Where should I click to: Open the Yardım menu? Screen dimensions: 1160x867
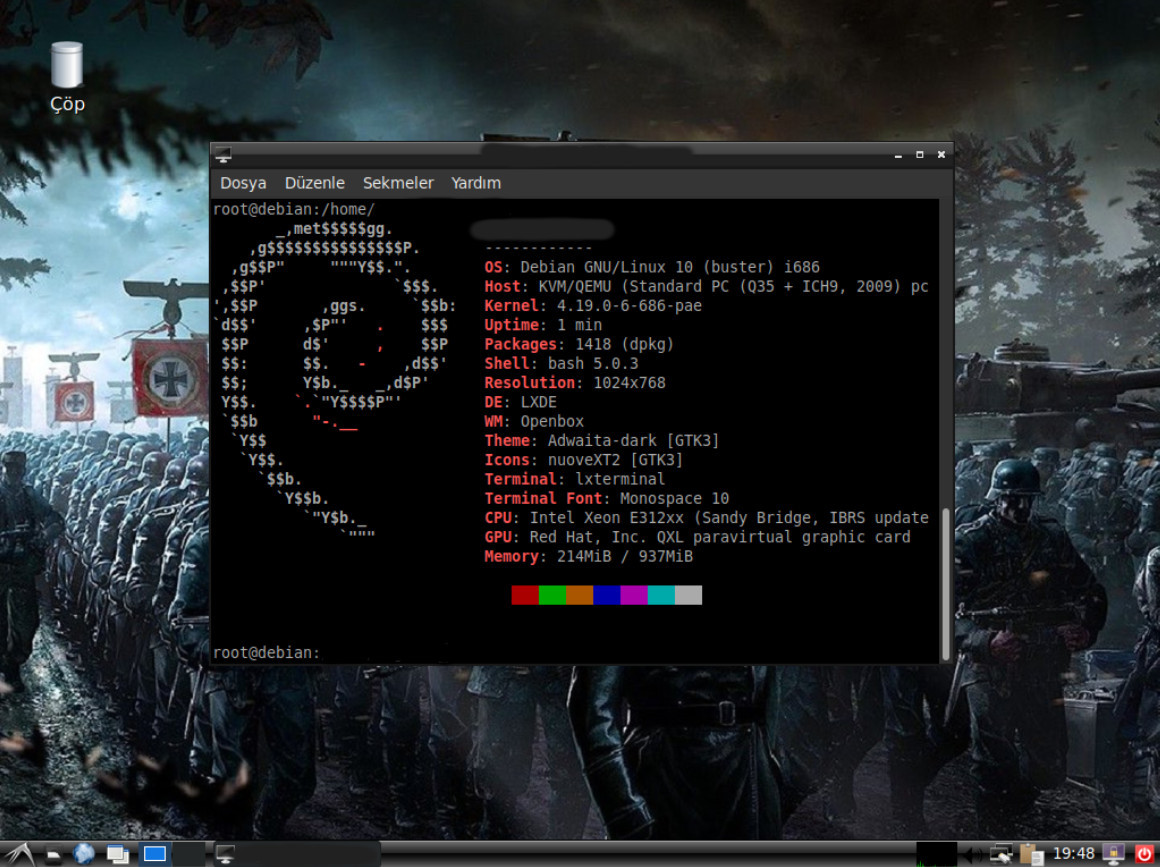[x=476, y=183]
